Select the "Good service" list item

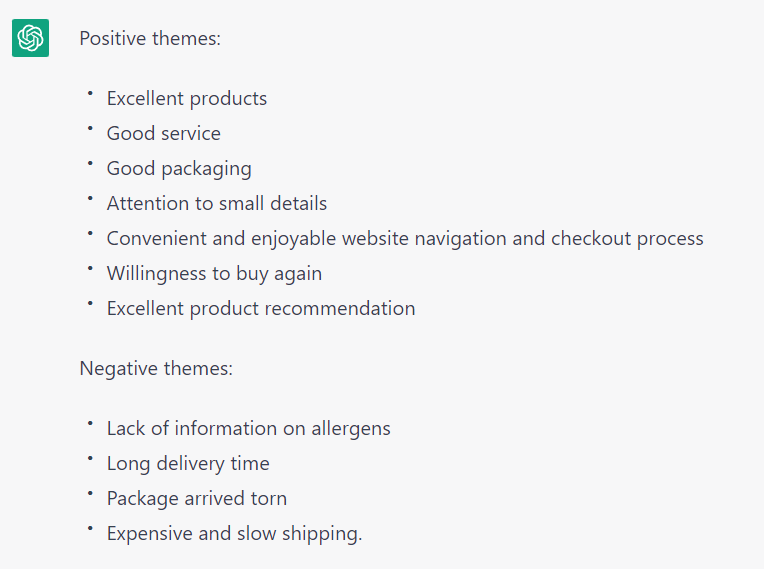[164, 134]
